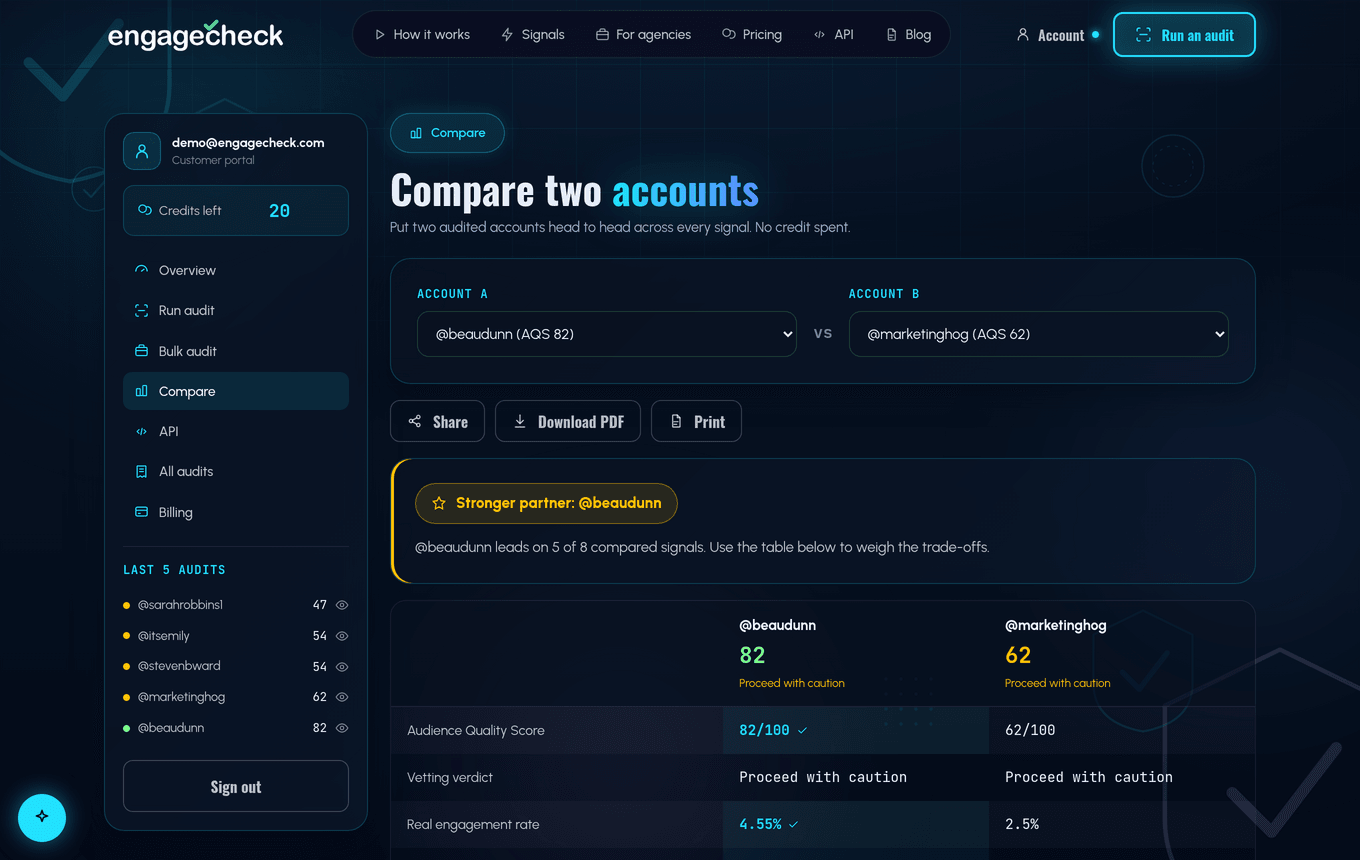Open Billing in sidebar
This screenshot has width=1360, height=860.
pos(236,512)
